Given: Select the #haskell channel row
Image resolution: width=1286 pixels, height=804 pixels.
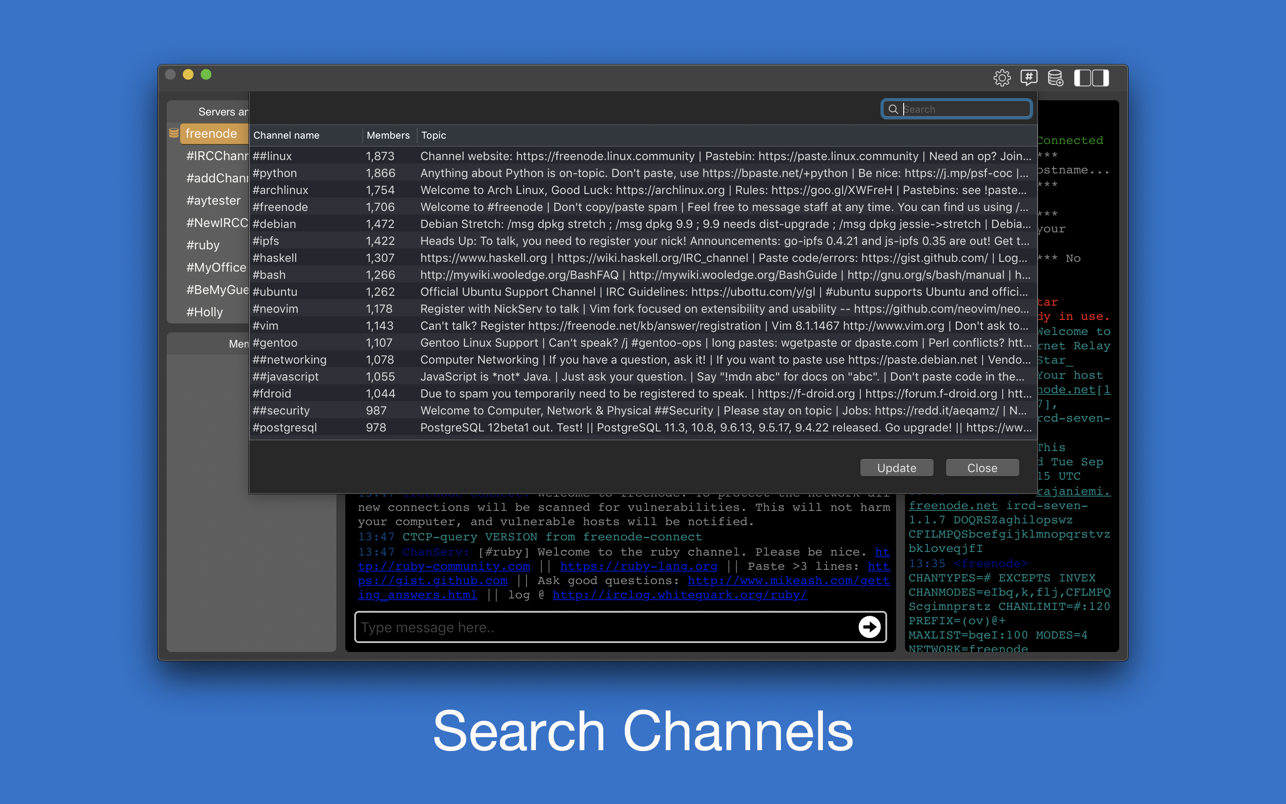Looking at the screenshot, I should point(642,258).
